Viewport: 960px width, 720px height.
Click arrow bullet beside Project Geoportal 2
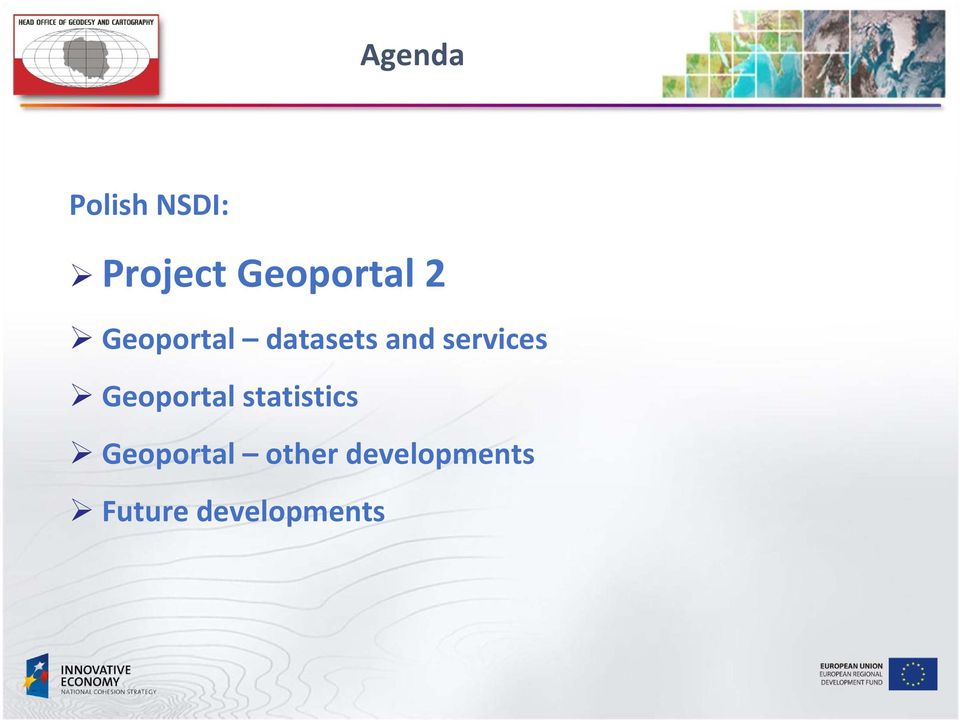[81, 275]
